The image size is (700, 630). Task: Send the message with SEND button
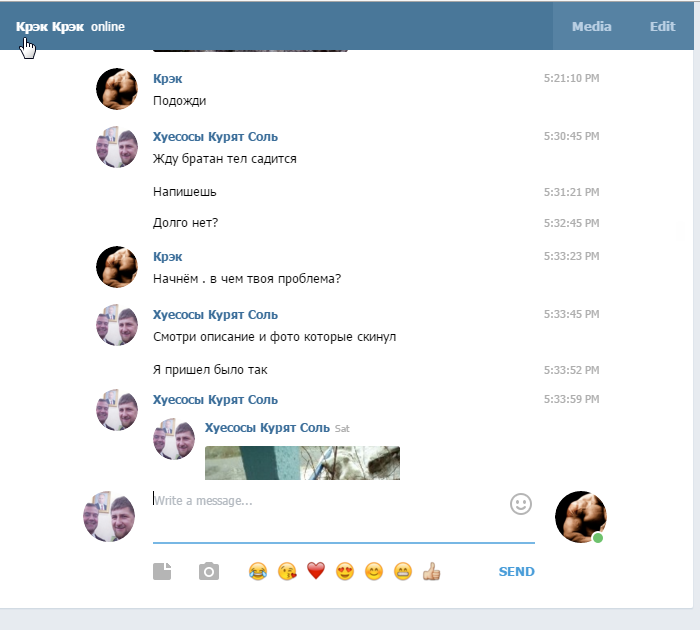coord(517,572)
